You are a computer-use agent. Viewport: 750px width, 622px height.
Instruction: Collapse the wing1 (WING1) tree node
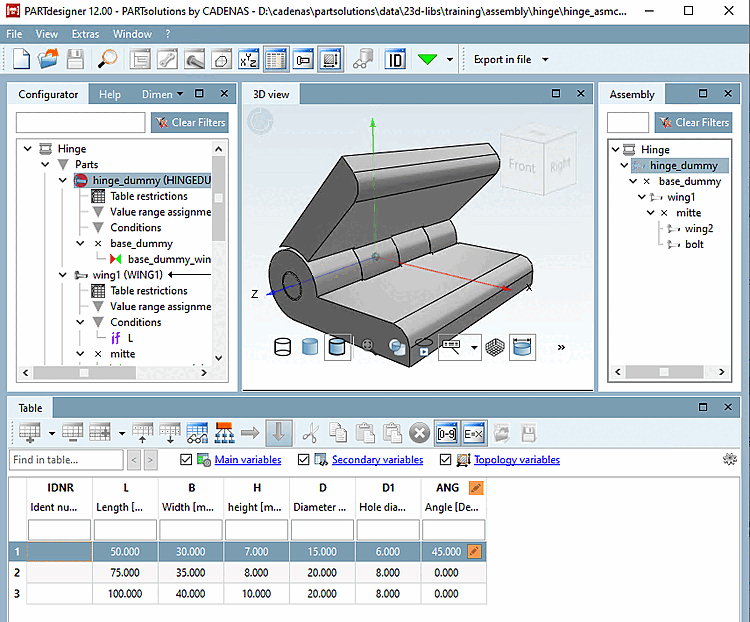coord(63,275)
